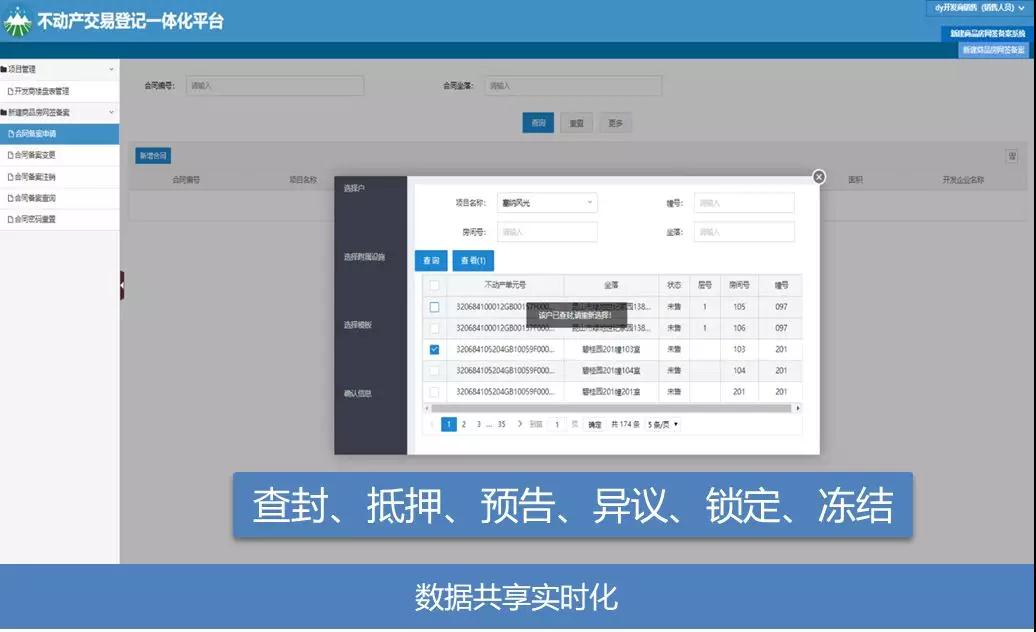Check the row for room 105
Image resolution: width=1036 pixels, height=632 pixels.
click(x=434, y=307)
